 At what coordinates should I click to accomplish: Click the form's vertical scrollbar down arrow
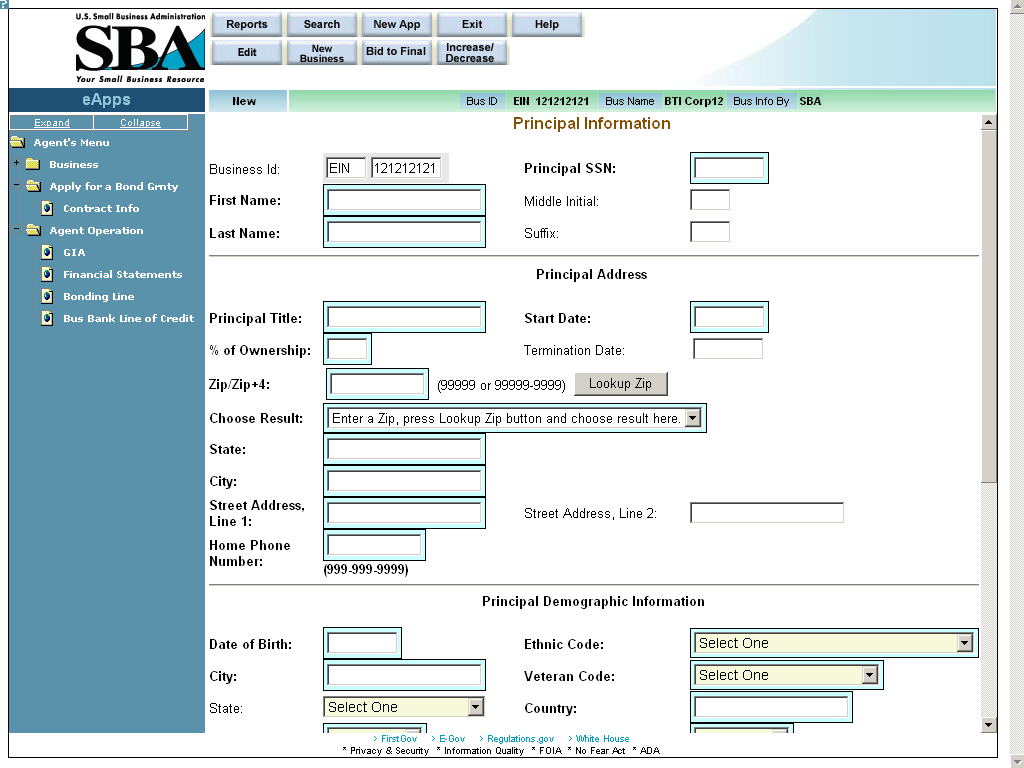[x=989, y=724]
